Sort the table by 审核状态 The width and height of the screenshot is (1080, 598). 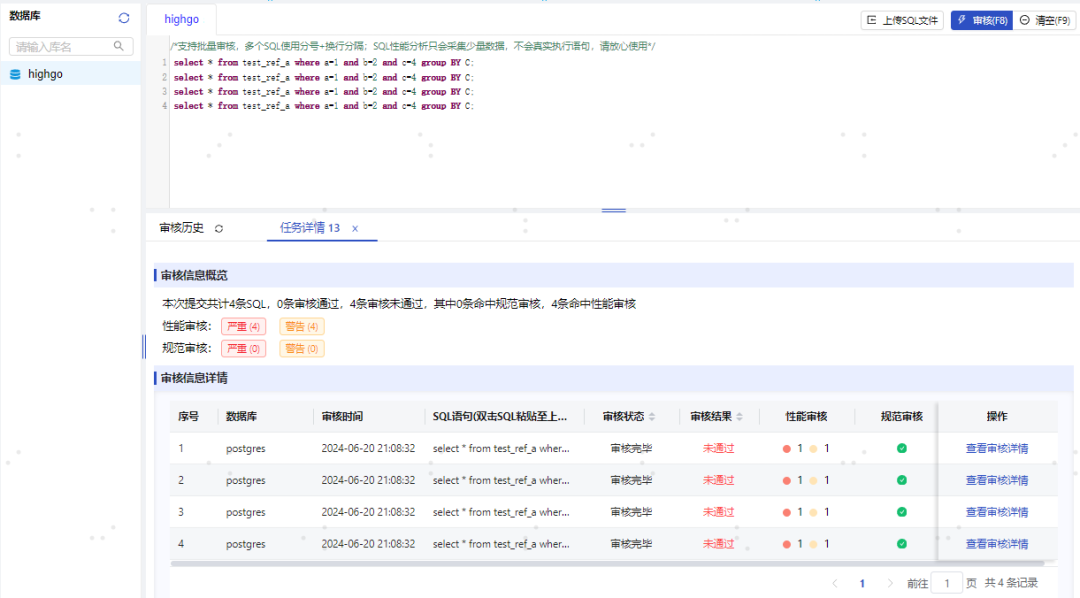tap(652, 417)
